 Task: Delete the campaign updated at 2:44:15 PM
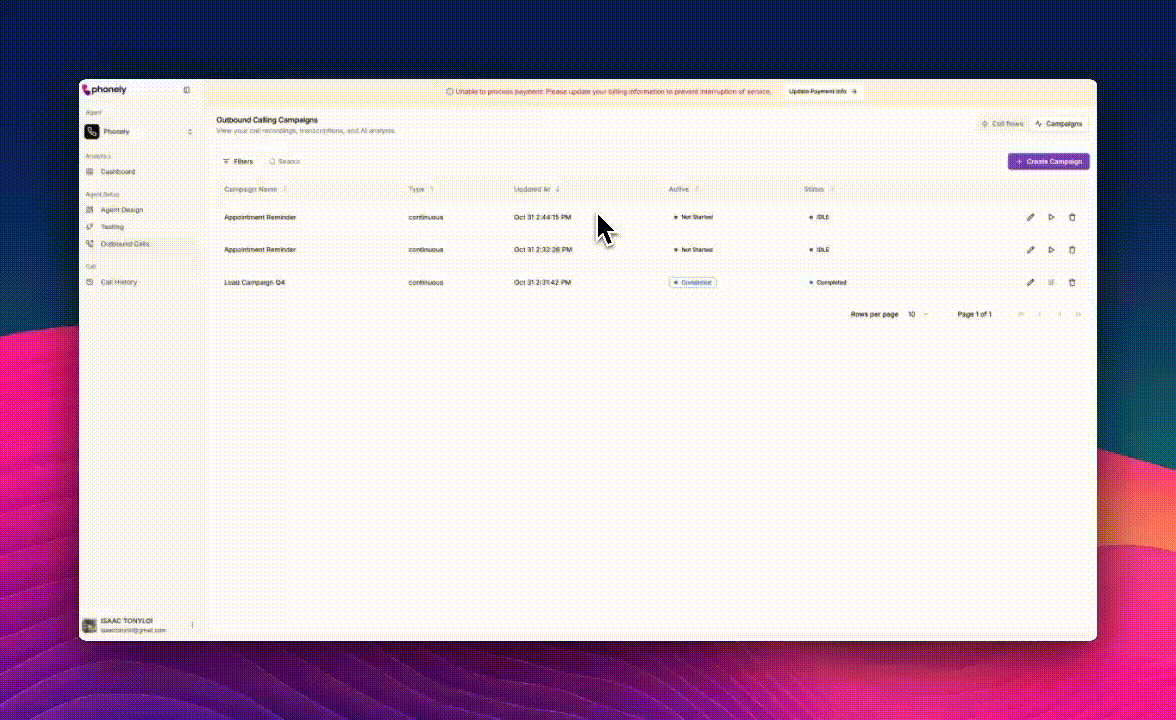point(1072,218)
